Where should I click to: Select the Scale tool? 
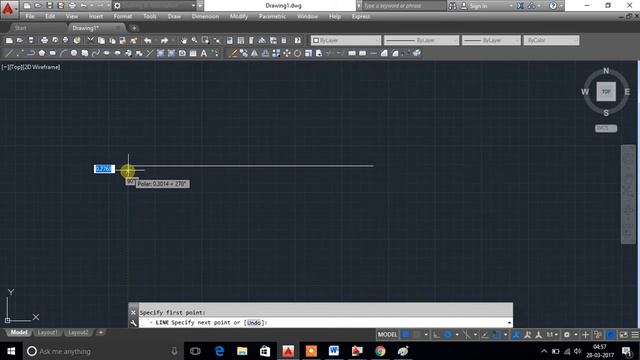(x=309, y=53)
